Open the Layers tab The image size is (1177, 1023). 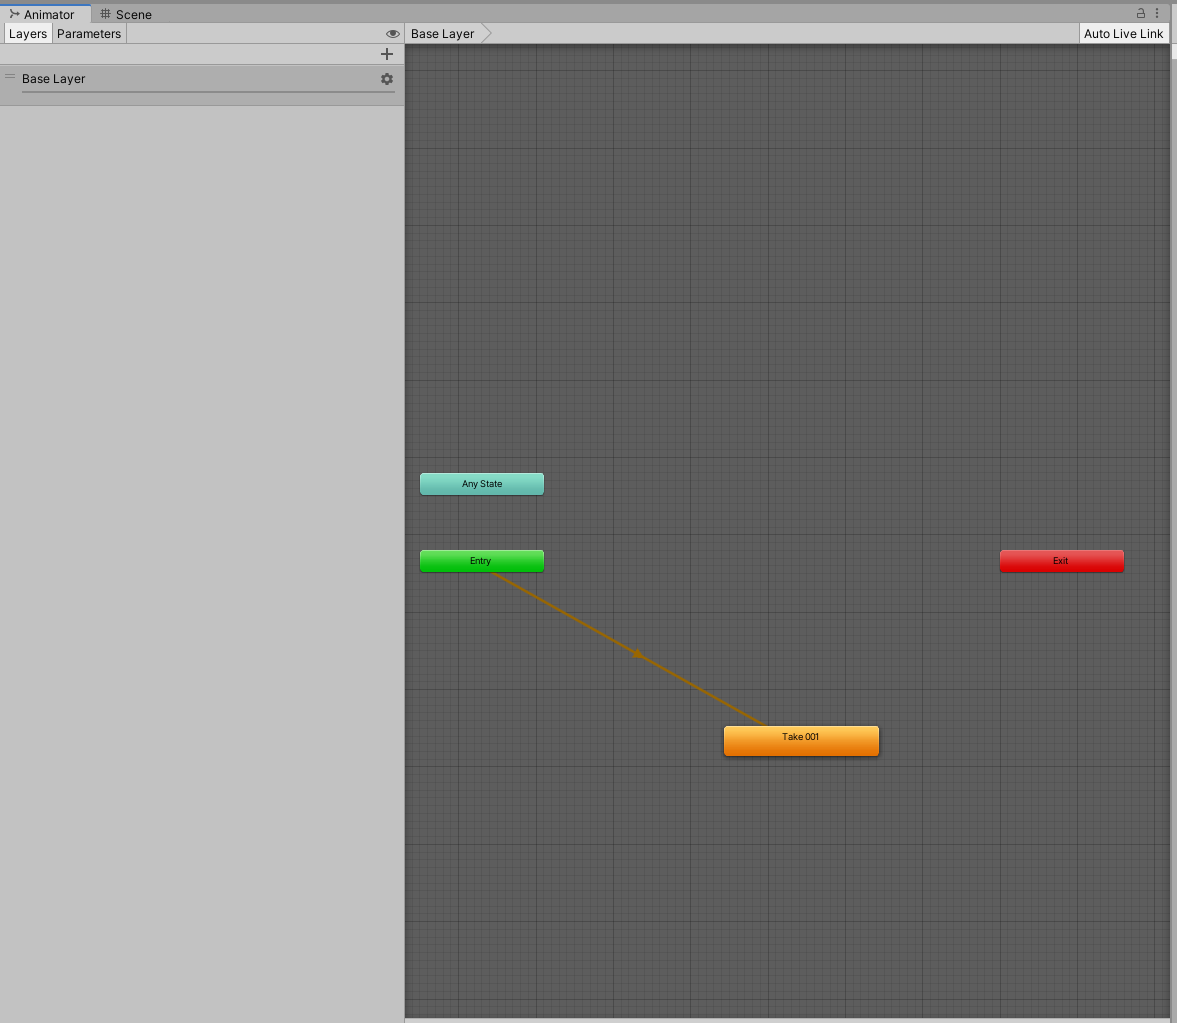[x=28, y=34]
